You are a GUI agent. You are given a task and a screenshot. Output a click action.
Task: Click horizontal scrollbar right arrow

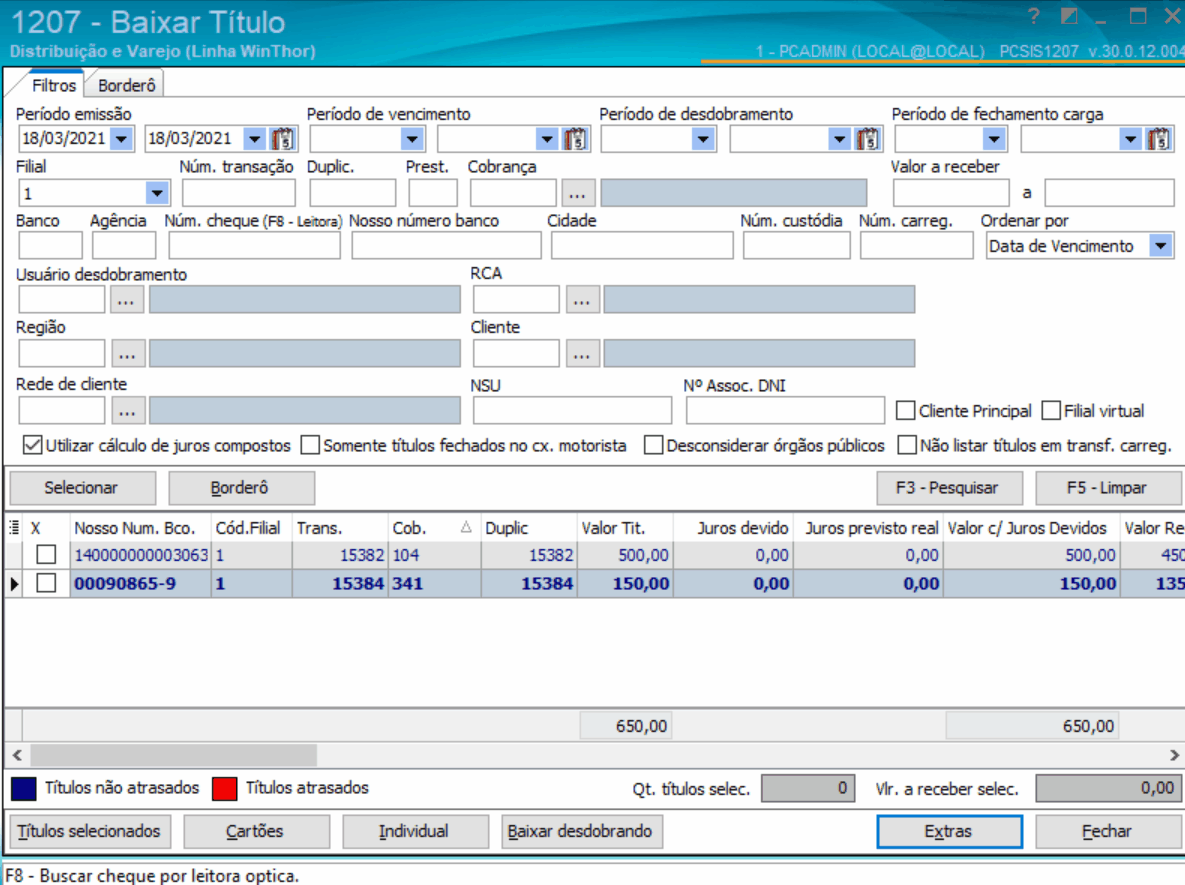click(1174, 754)
